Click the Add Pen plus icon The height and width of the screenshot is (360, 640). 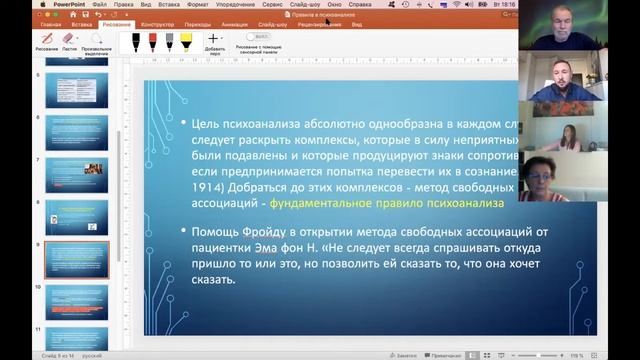click(213, 39)
